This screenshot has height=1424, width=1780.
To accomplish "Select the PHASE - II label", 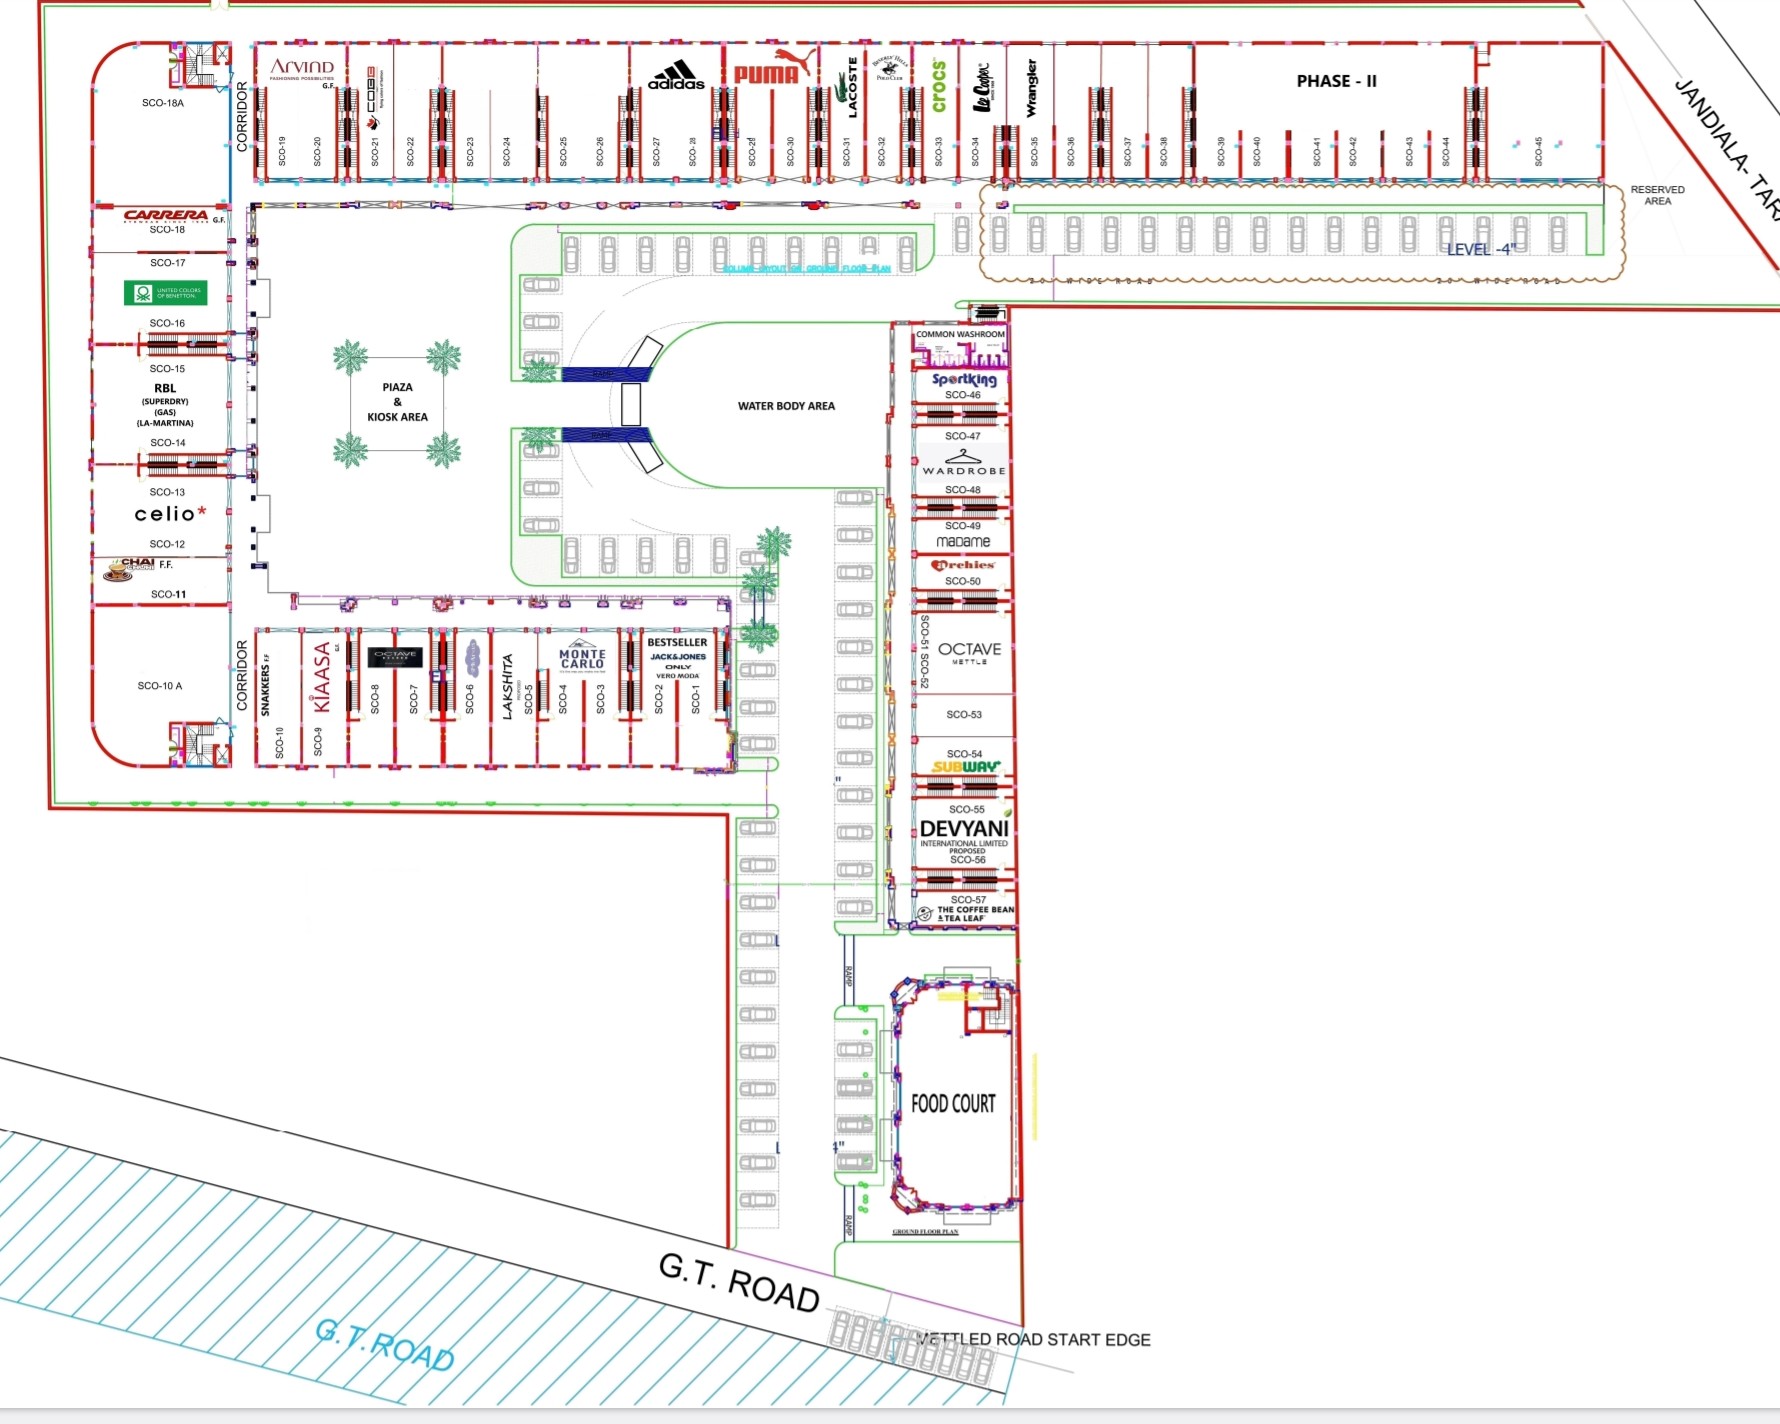I will click(1336, 81).
